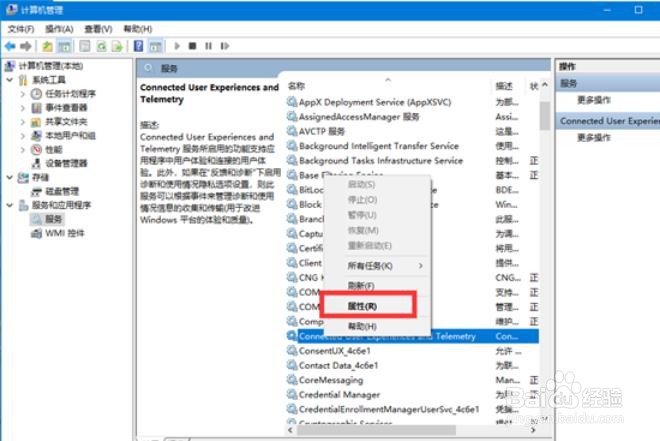Choose 属性(R) in the context menu

[x=362, y=306]
